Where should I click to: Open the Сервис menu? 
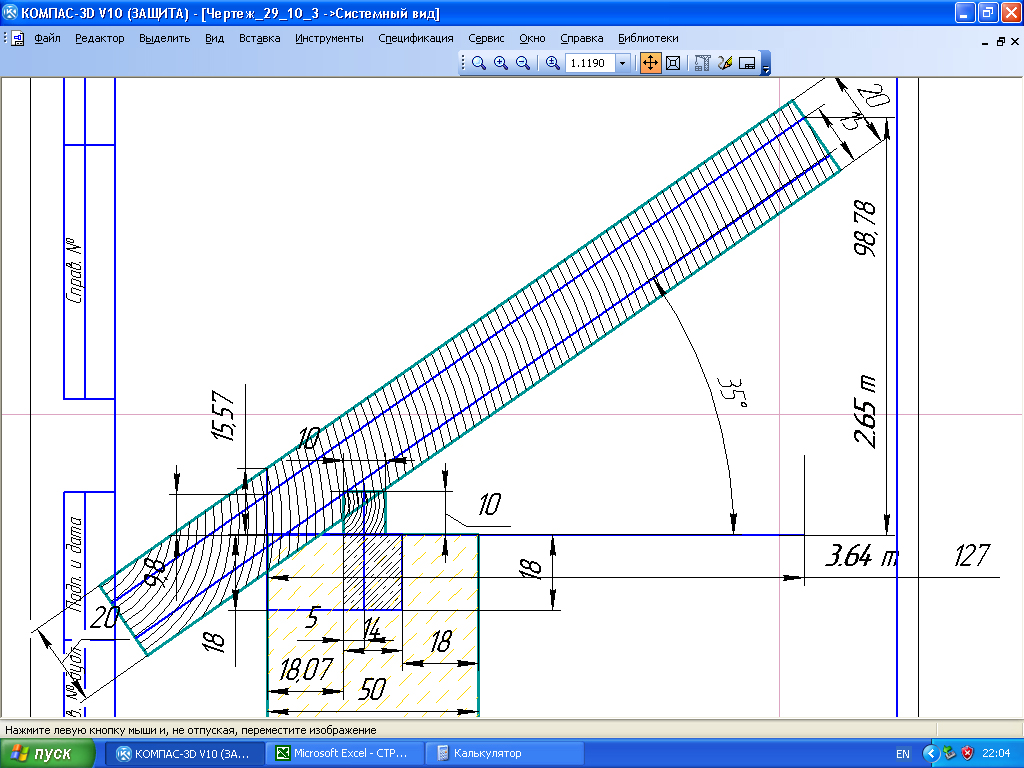486,39
